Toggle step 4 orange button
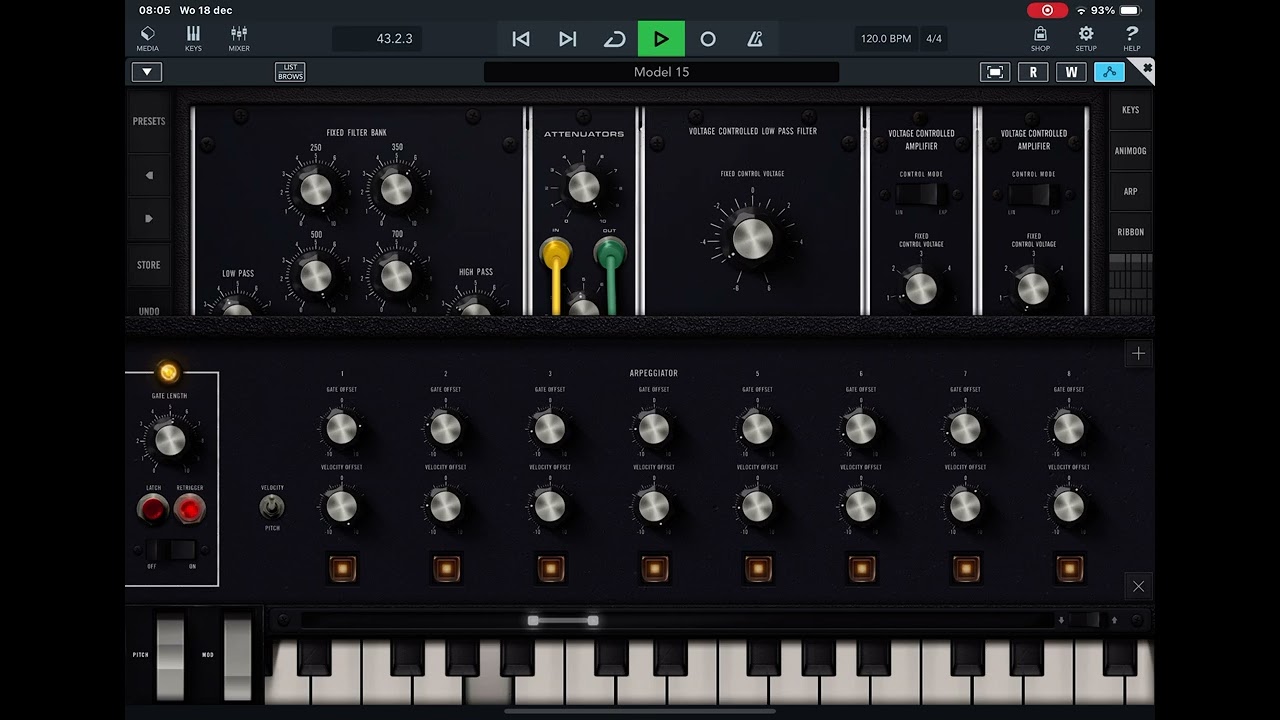The width and height of the screenshot is (1280, 720). (654, 569)
